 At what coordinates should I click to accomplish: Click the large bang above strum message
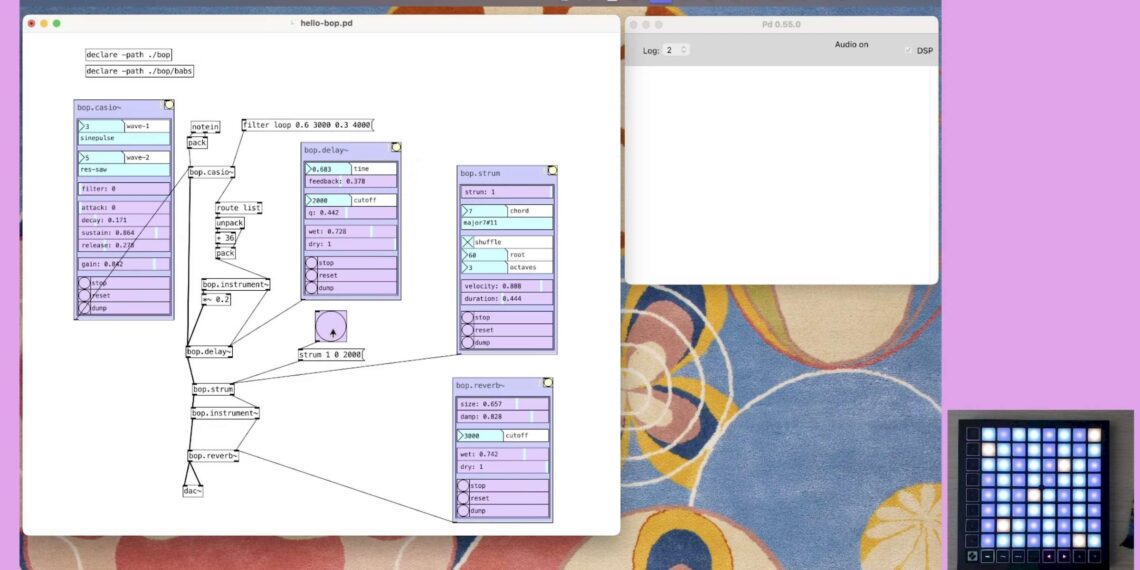click(x=331, y=327)
